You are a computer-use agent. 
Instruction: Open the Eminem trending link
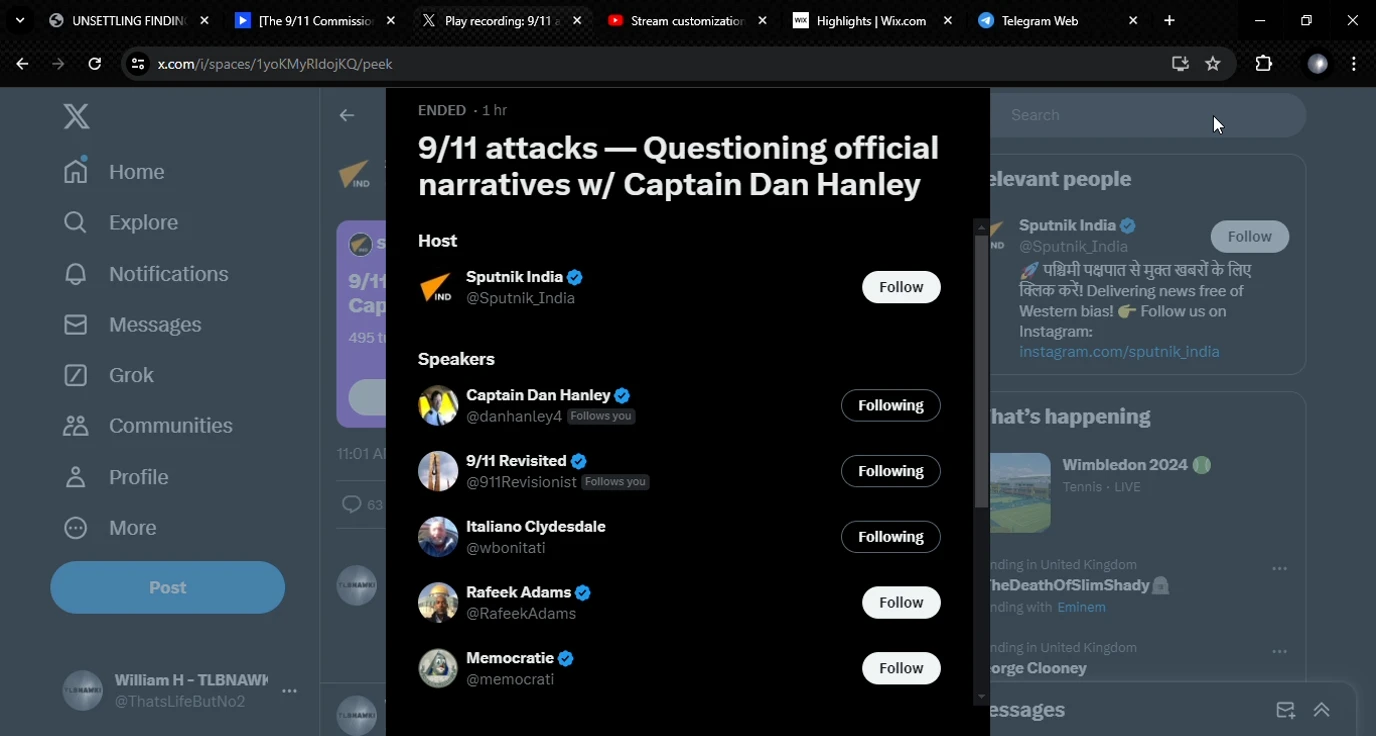point(1081,607)
